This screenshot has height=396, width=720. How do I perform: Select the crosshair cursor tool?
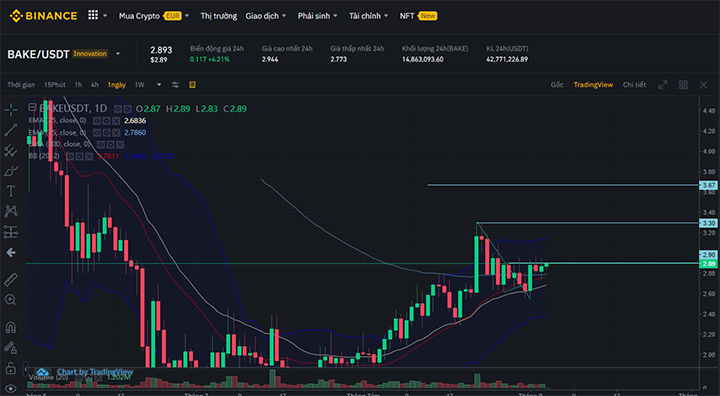pyautogui.click(x=11, y=109)
